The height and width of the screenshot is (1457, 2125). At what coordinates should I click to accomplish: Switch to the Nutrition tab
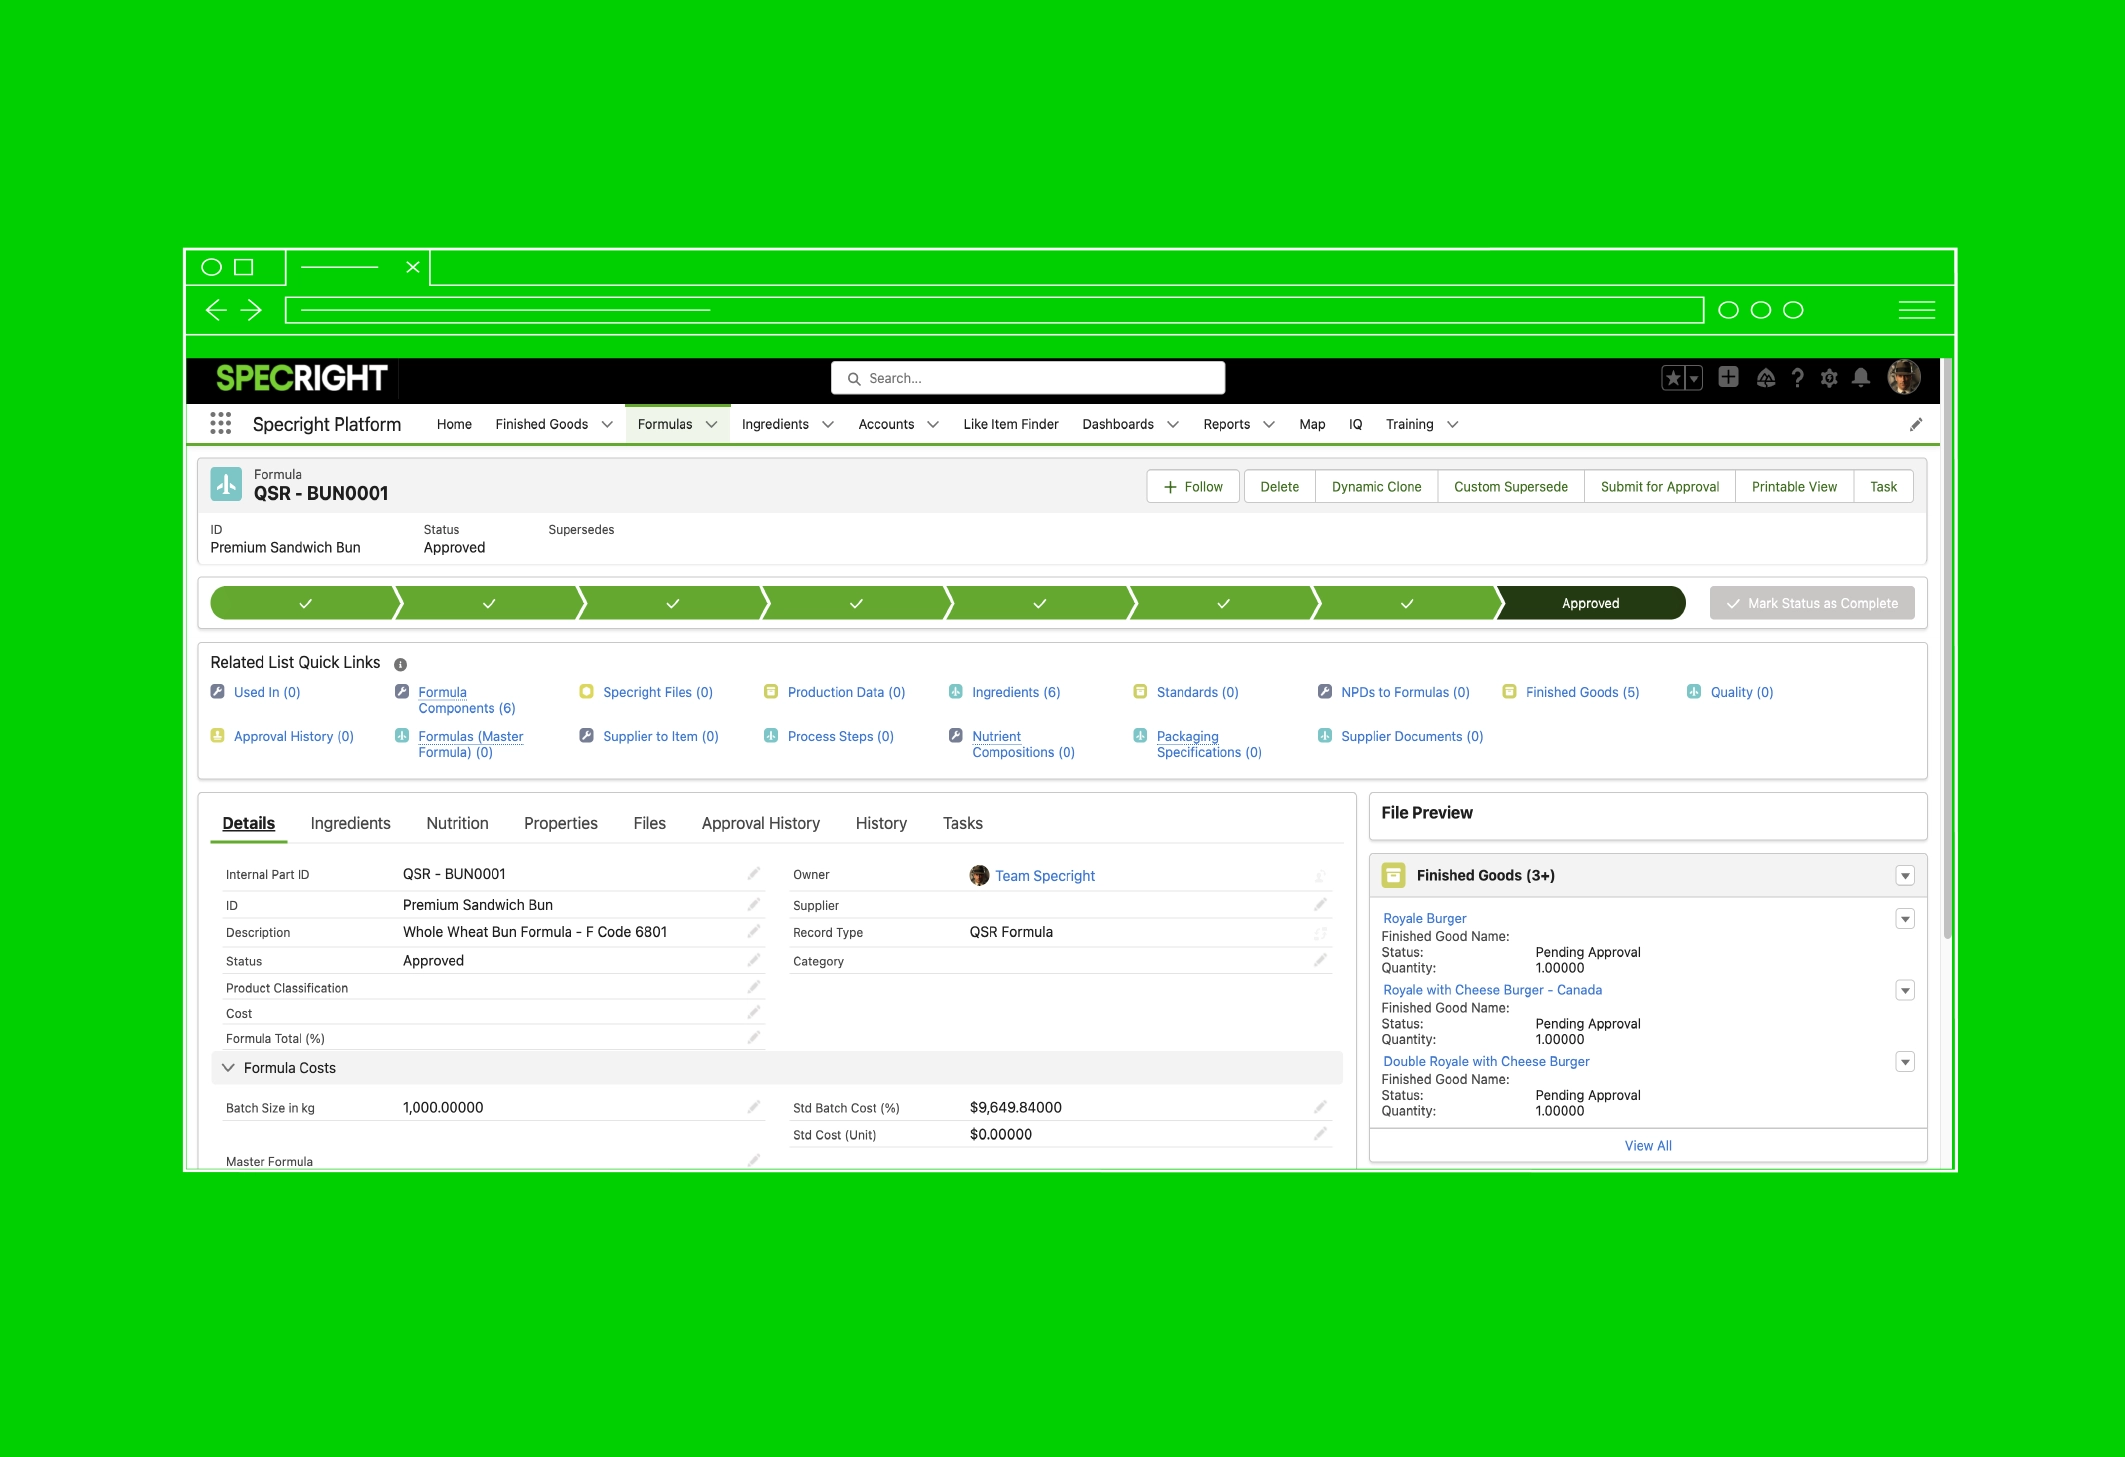pyautogui.click(x=457, y=823)
